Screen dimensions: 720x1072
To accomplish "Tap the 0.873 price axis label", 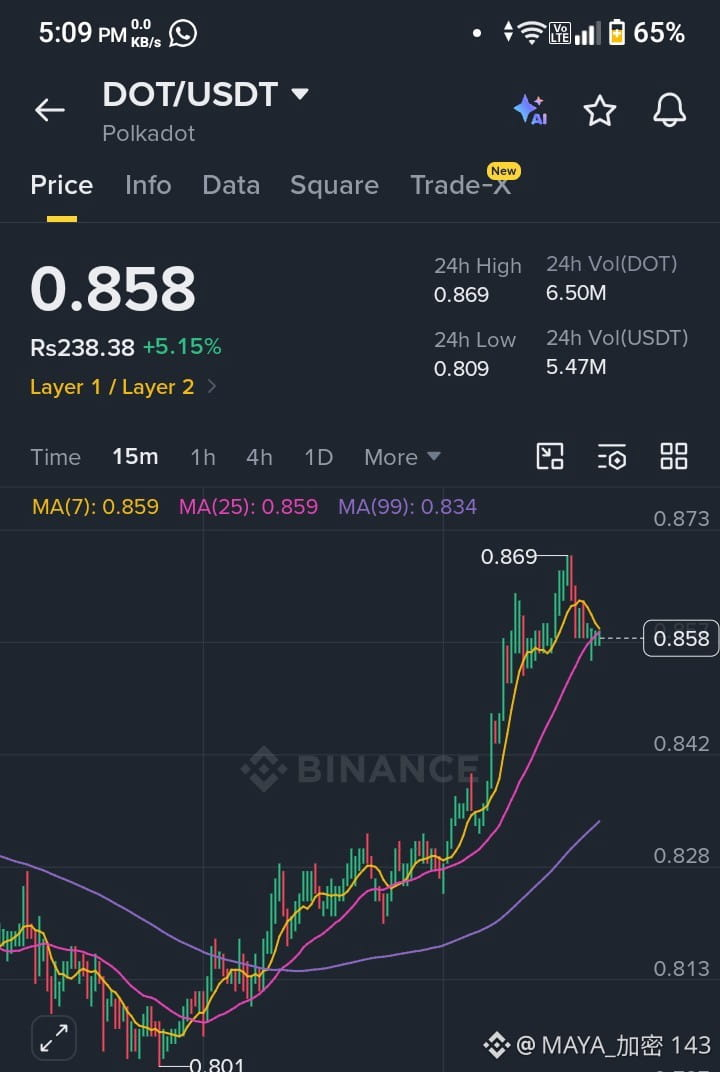I will coord(681,519).
